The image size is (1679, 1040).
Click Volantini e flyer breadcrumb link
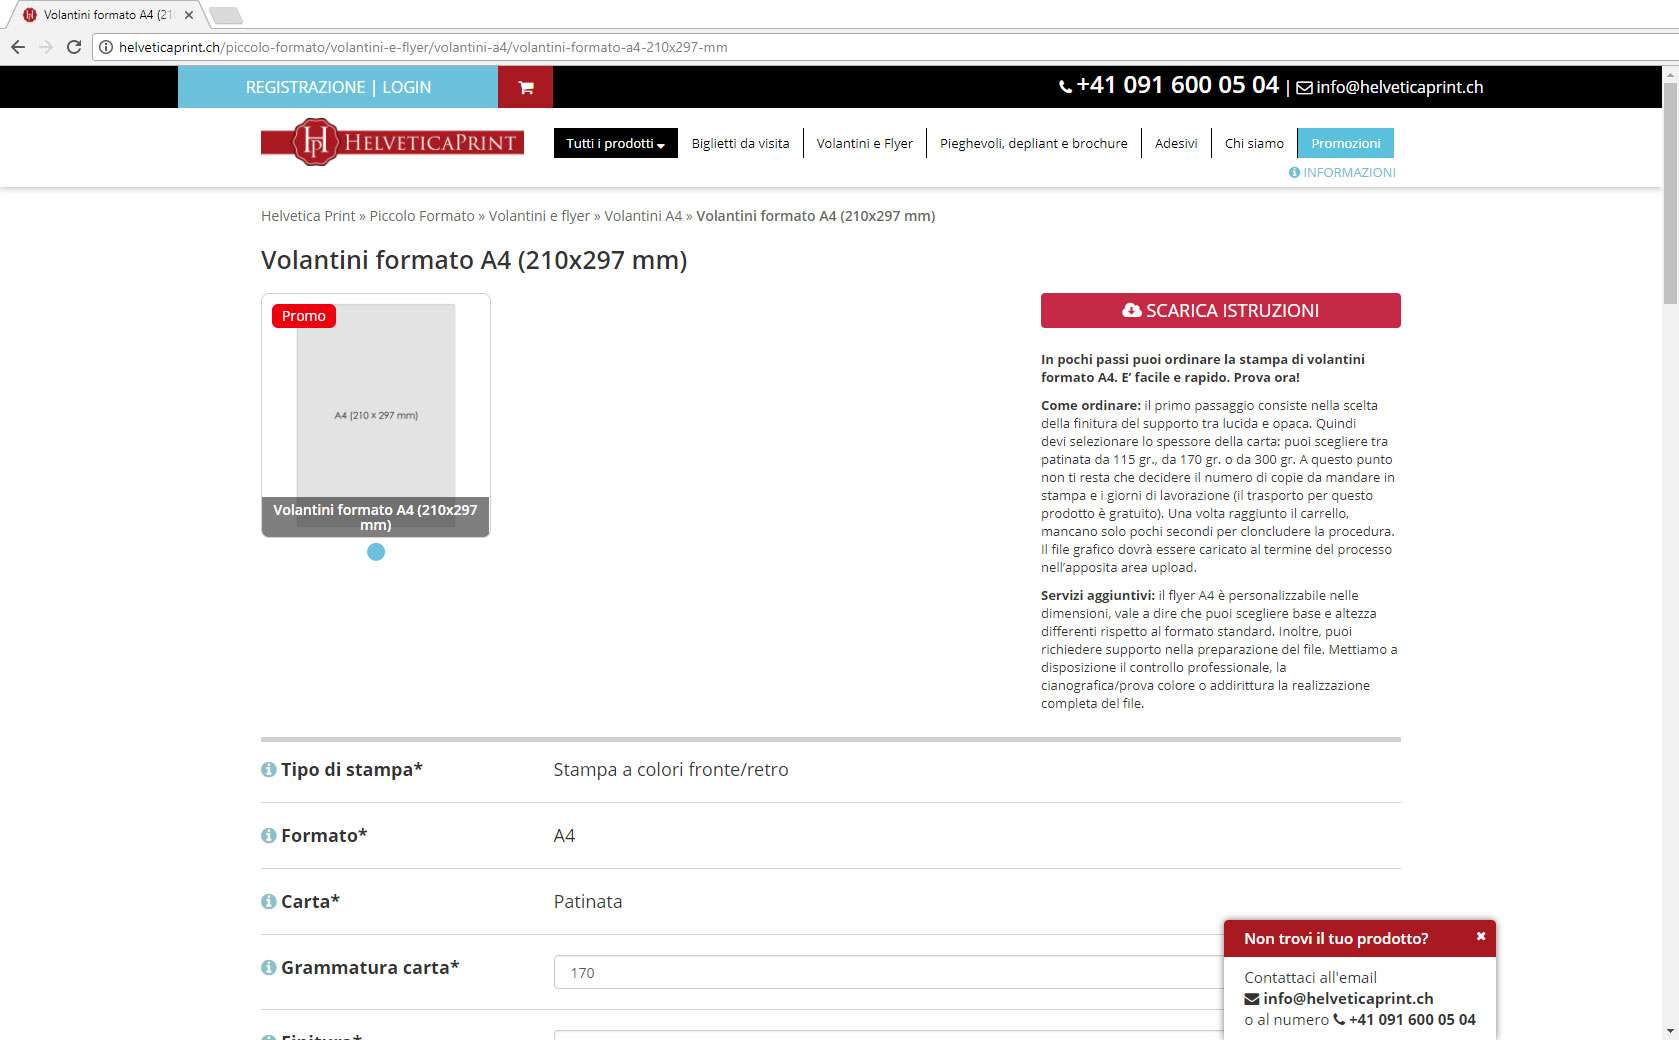pyautogui.click(x=539, y=216)
